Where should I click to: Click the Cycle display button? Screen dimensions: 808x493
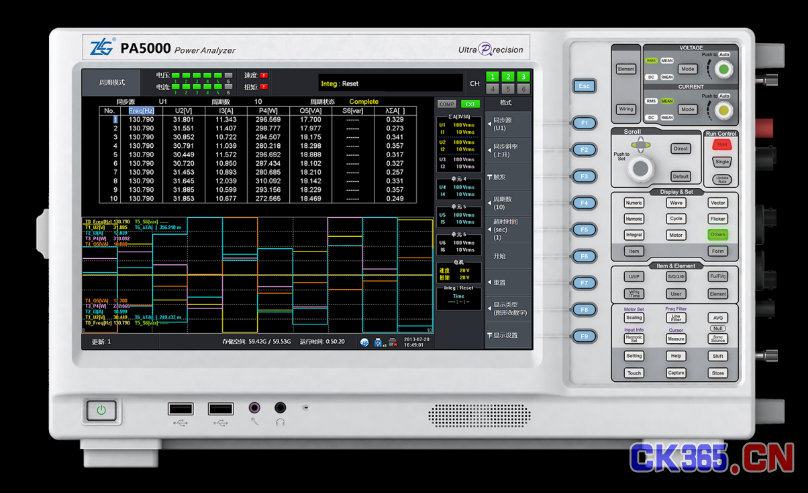click(x=676, y=219)
